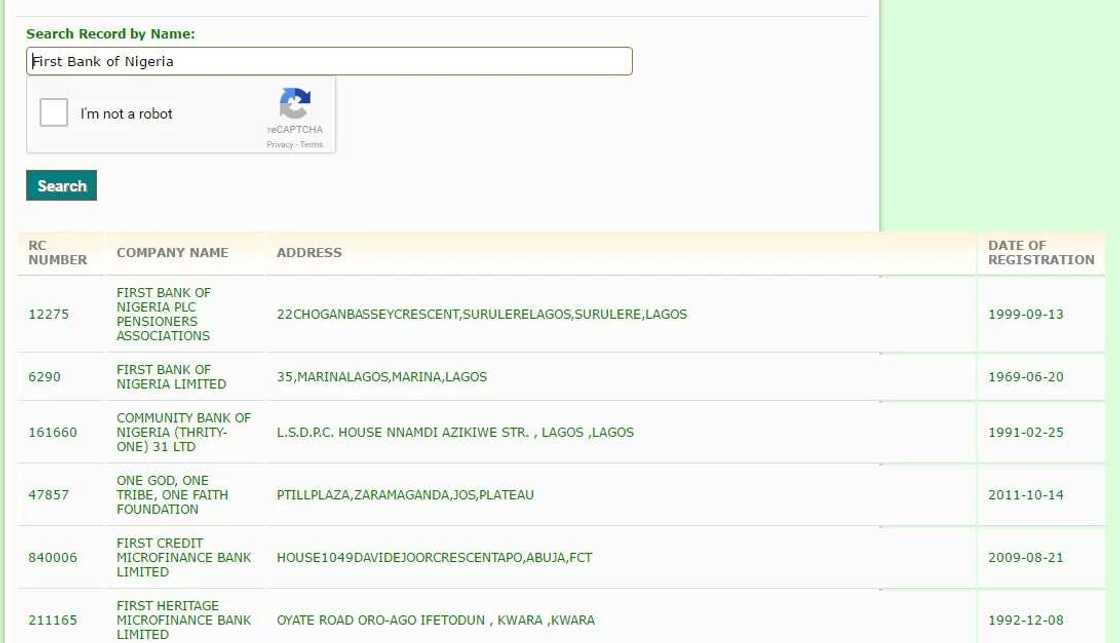Click the Search button

(x=61, y=185)
